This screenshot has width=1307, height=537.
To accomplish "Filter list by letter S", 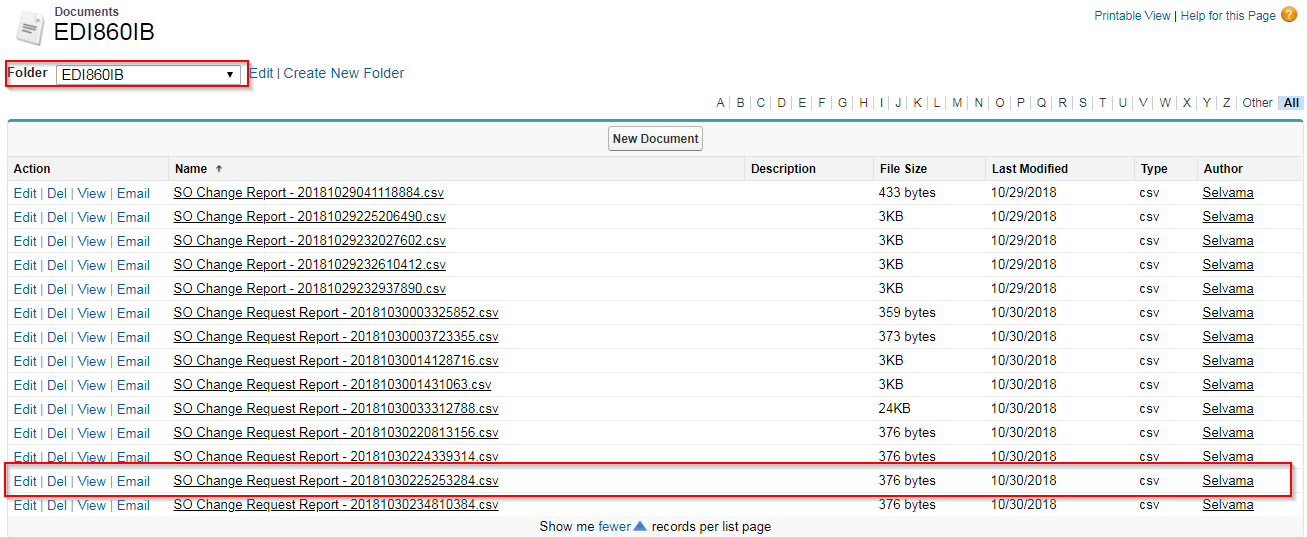I will [1082, 103].
